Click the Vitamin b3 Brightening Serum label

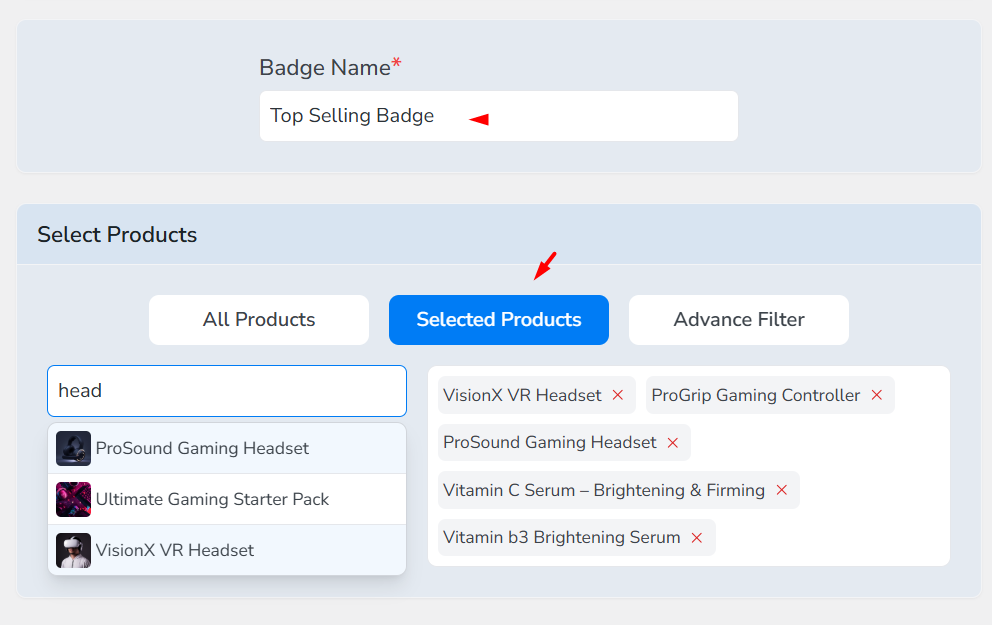561,537
